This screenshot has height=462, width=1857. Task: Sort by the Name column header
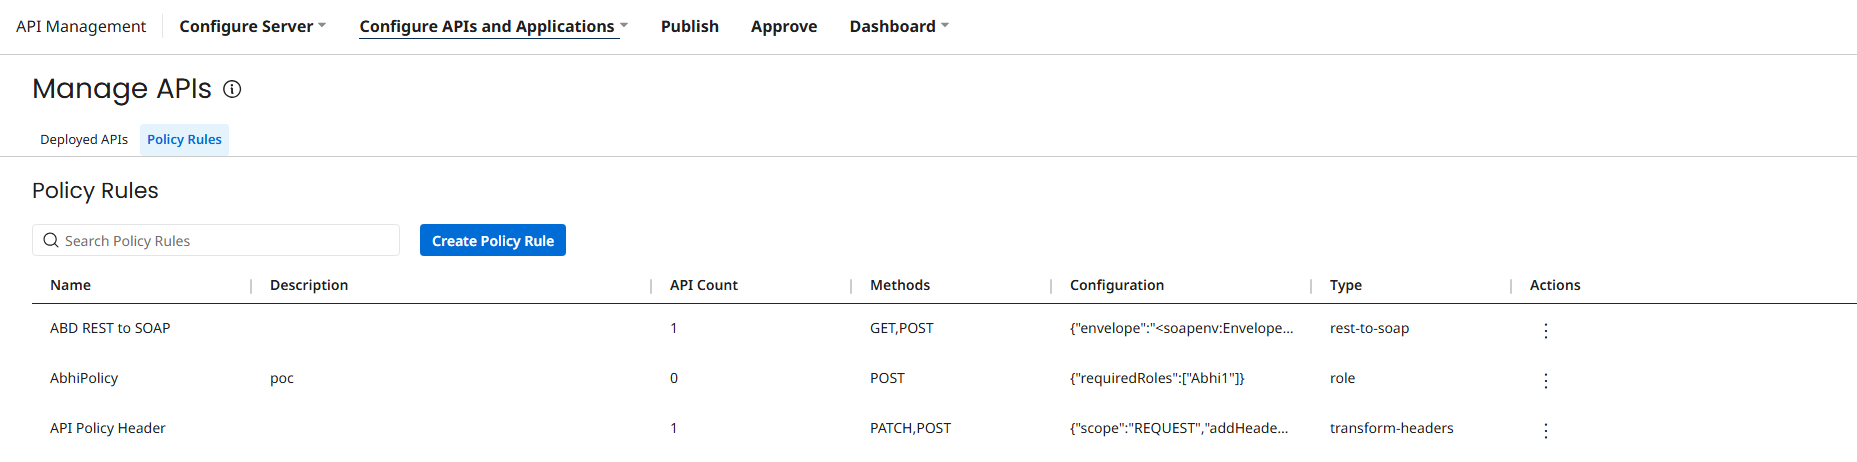click(71, 285)
